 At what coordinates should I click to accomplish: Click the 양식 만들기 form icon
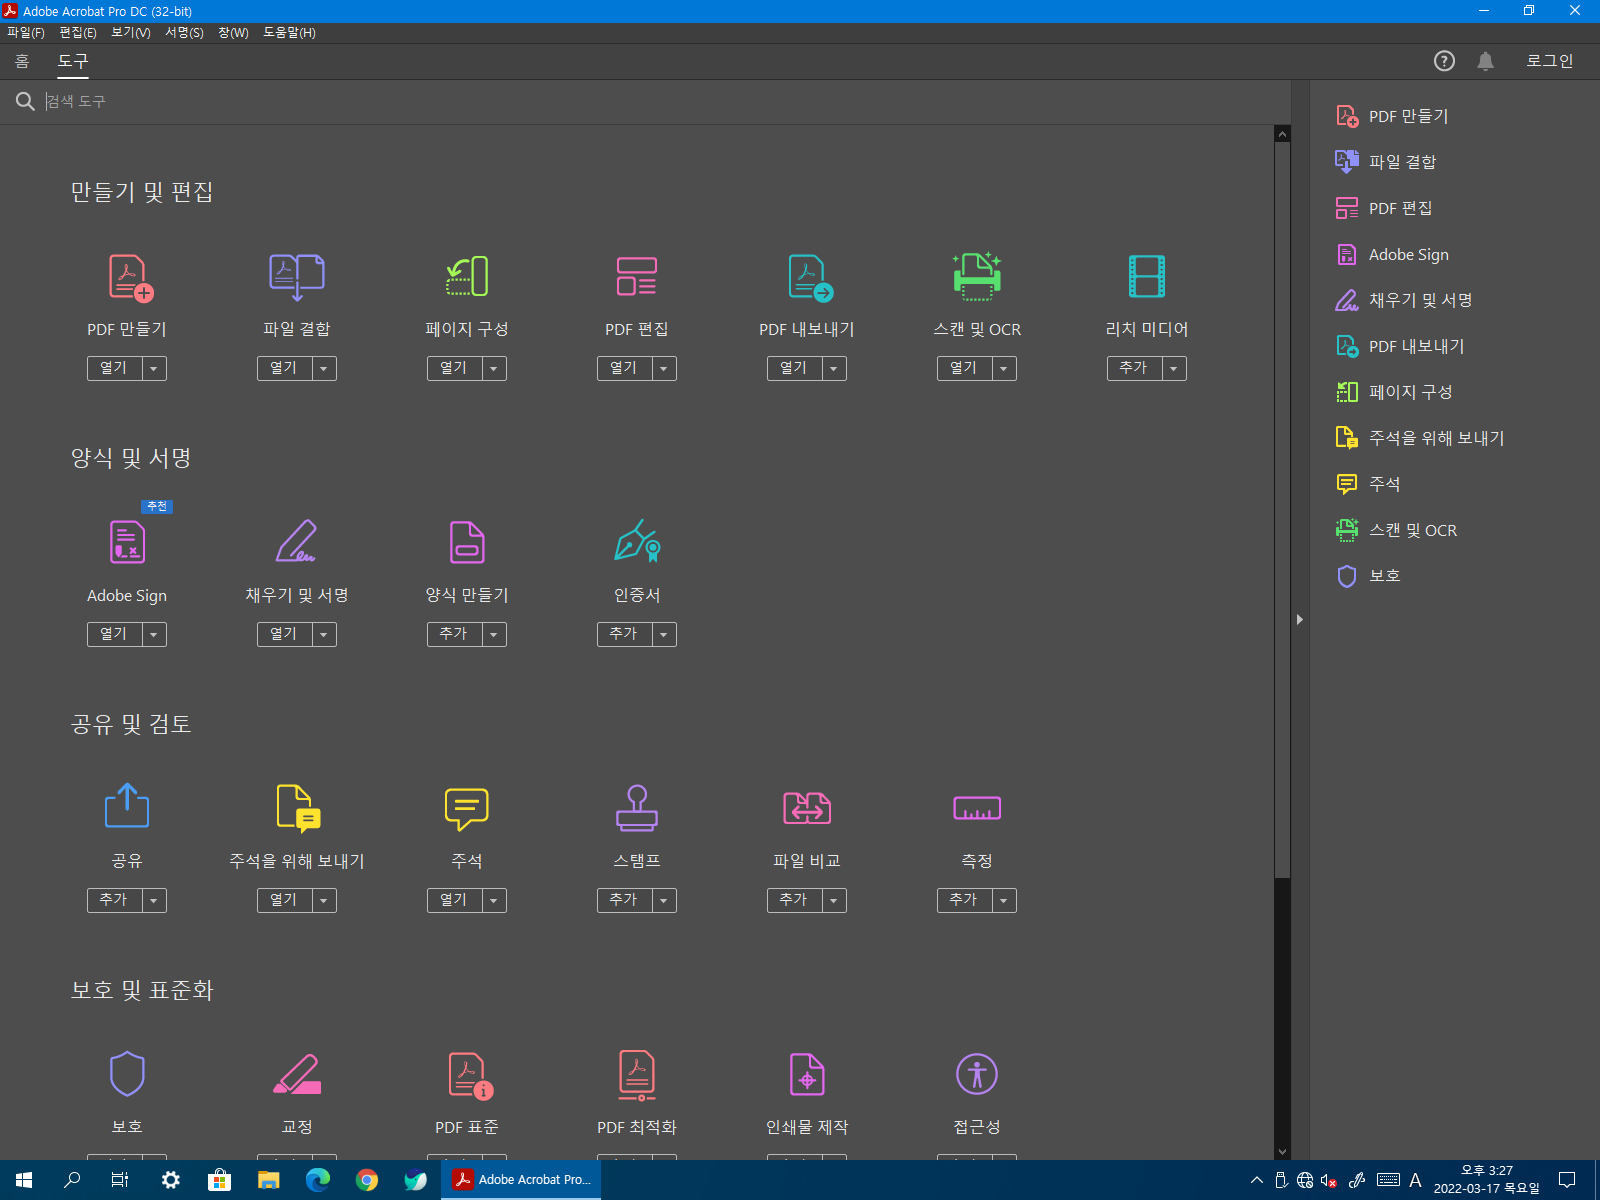click(x=467, y=542)
